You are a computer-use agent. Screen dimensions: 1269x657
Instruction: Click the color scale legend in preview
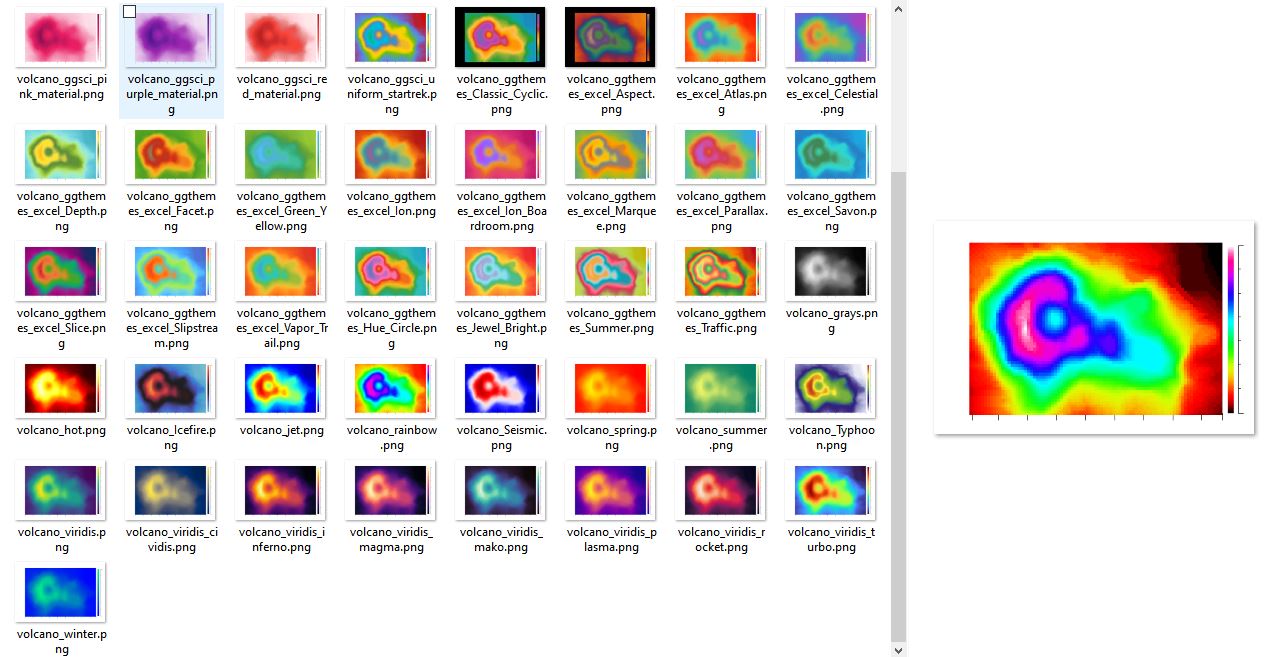coord(1232,328)
